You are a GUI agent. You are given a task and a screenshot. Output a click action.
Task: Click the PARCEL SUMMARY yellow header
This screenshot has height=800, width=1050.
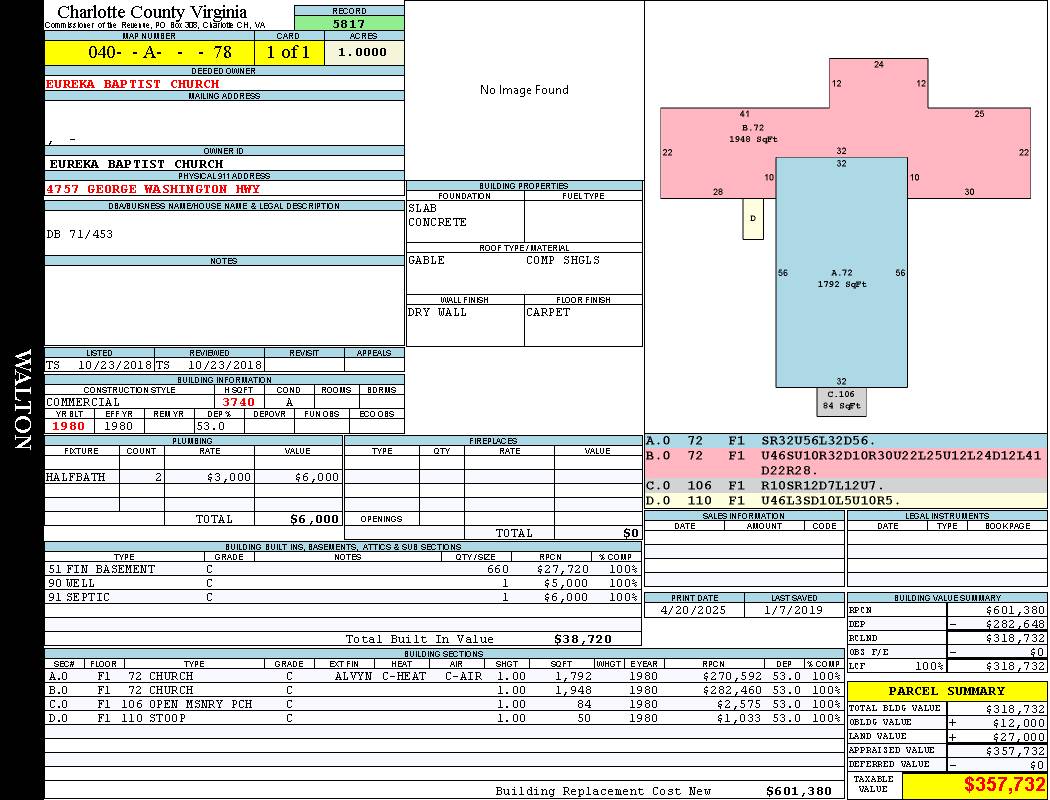point(947,691)
